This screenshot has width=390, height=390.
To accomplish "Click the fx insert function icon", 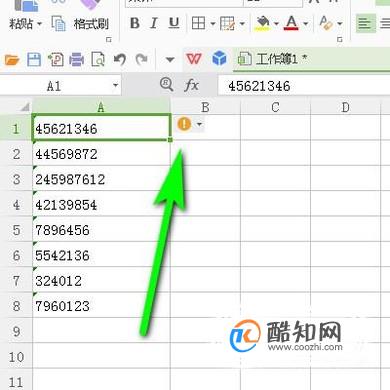I will pos(191,85).
